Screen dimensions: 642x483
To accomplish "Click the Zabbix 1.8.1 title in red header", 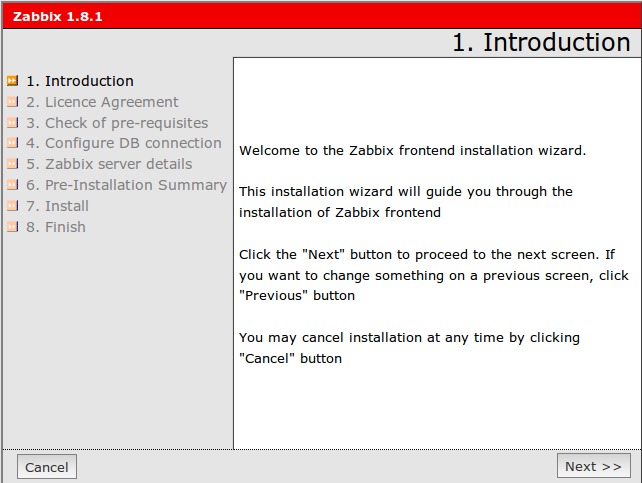I will [x=57, y=17].
